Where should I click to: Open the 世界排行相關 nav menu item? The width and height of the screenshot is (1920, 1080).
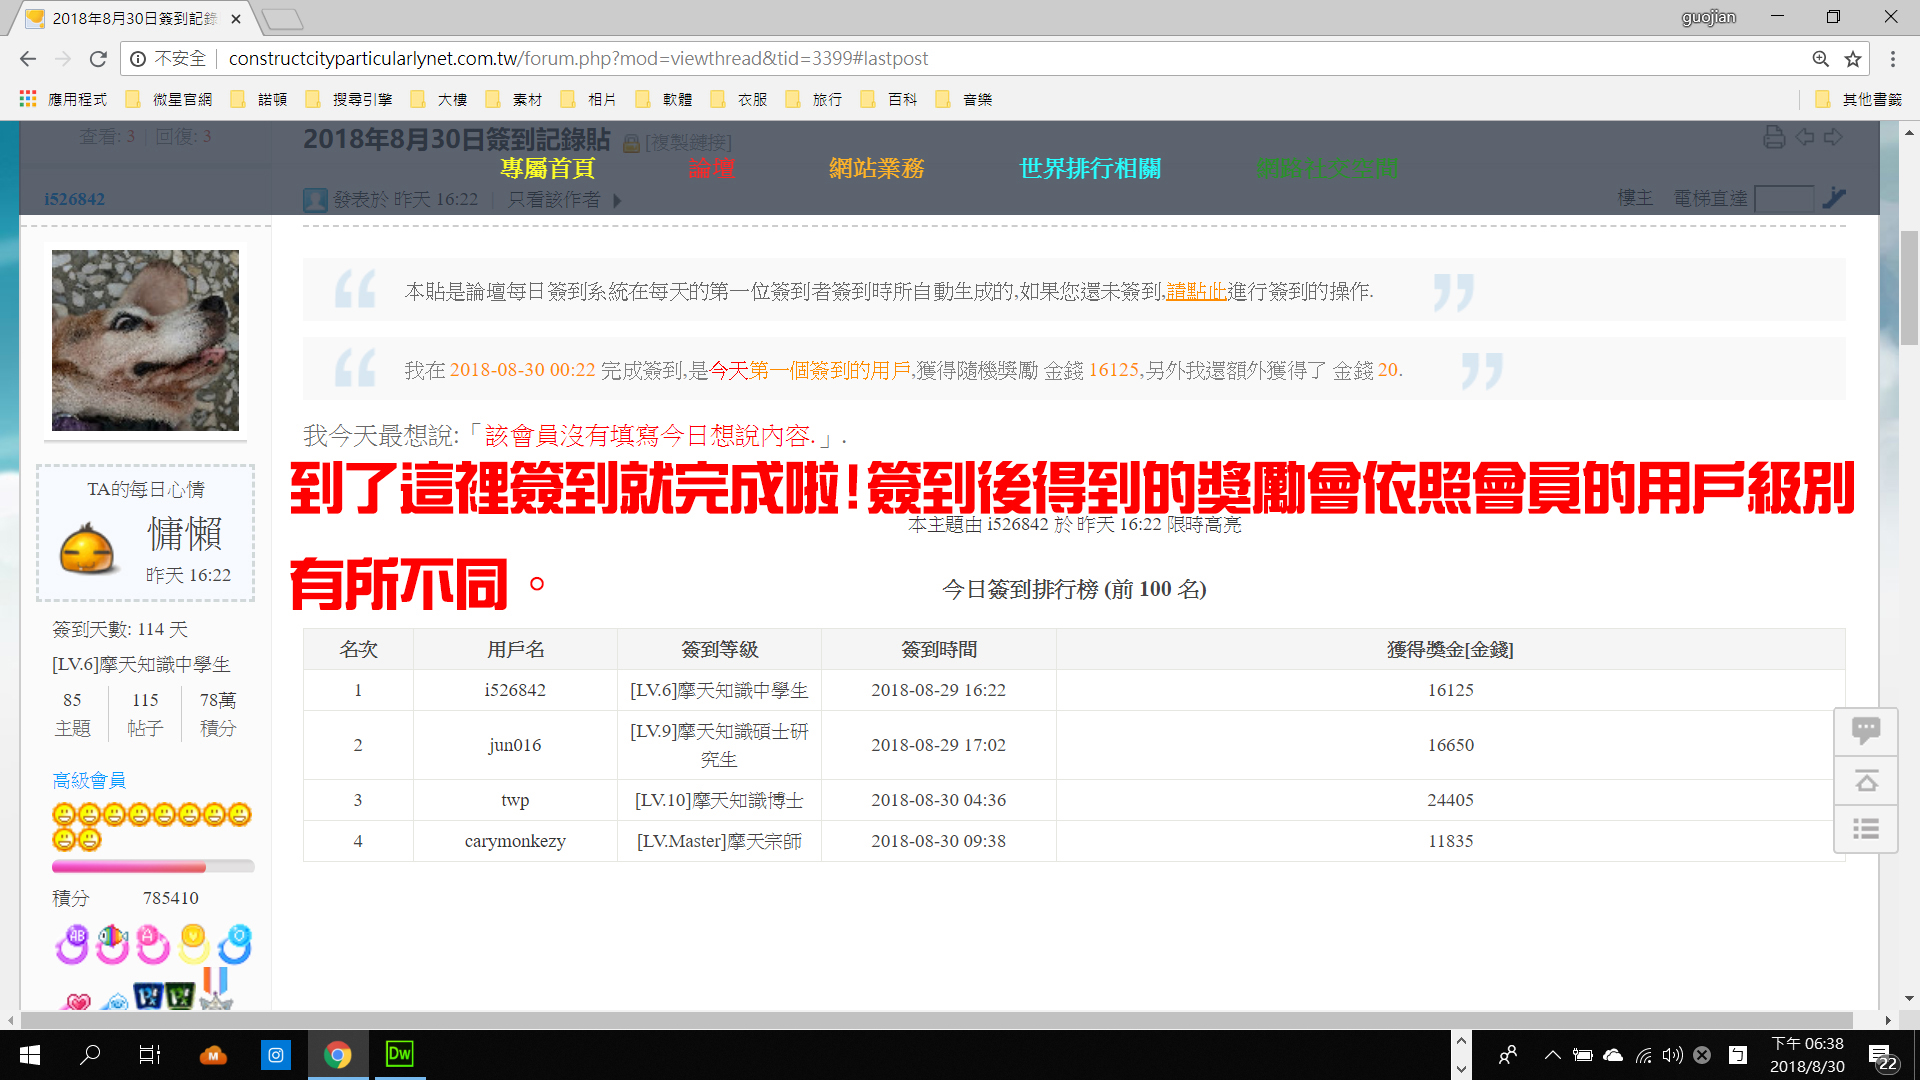1090,168
